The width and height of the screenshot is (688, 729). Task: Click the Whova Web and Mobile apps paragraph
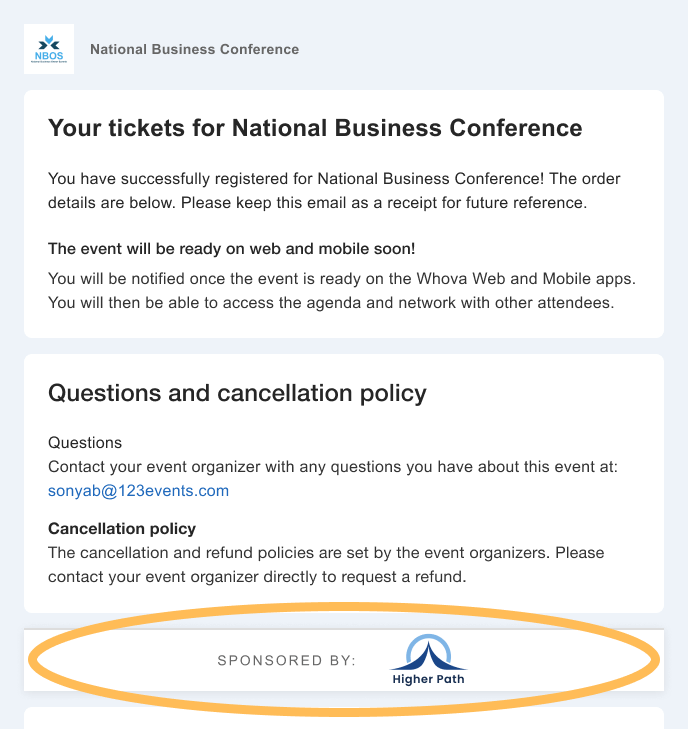[342, 291]
